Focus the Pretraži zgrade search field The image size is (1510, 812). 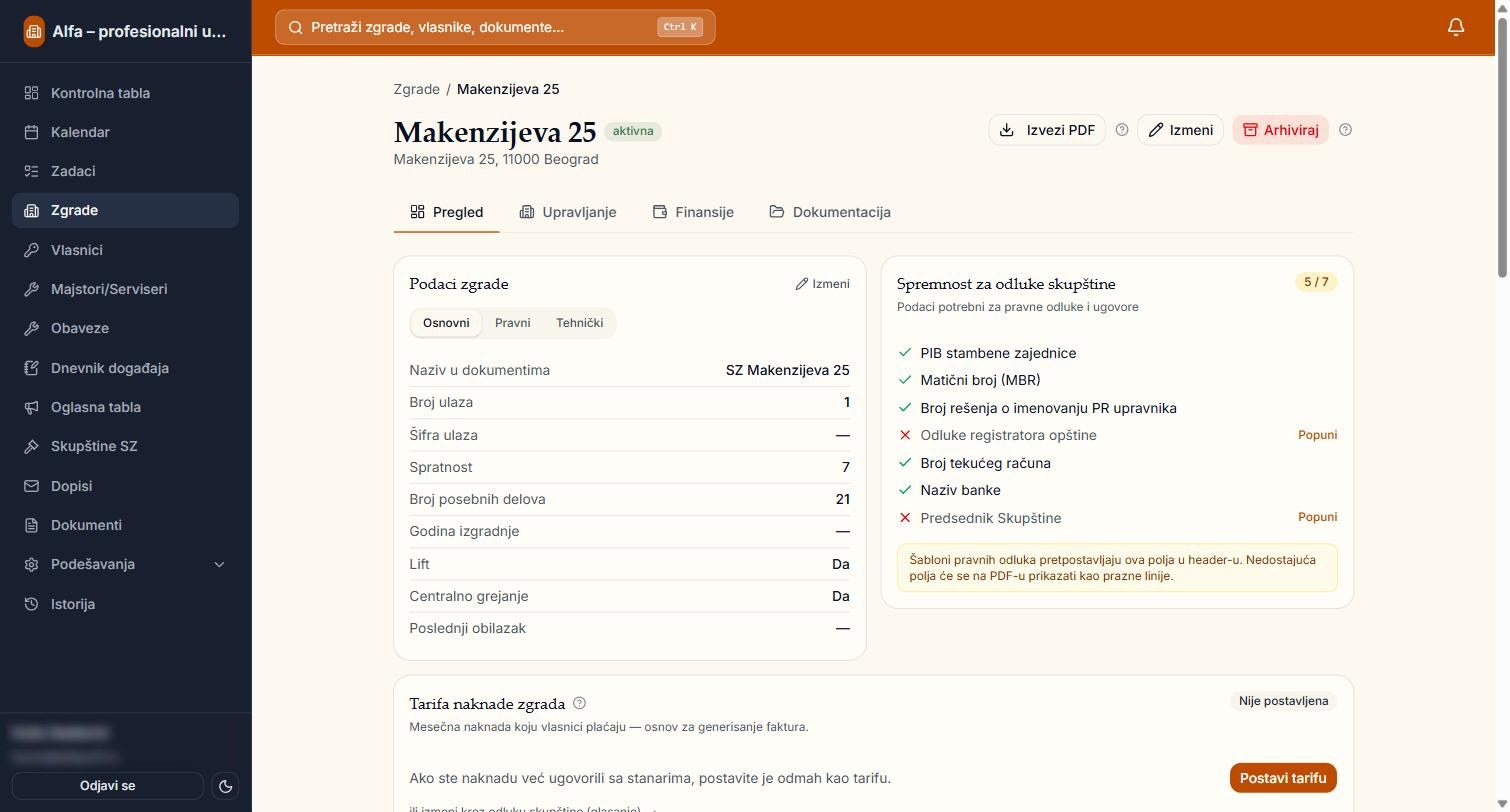(x=495, y=27)
